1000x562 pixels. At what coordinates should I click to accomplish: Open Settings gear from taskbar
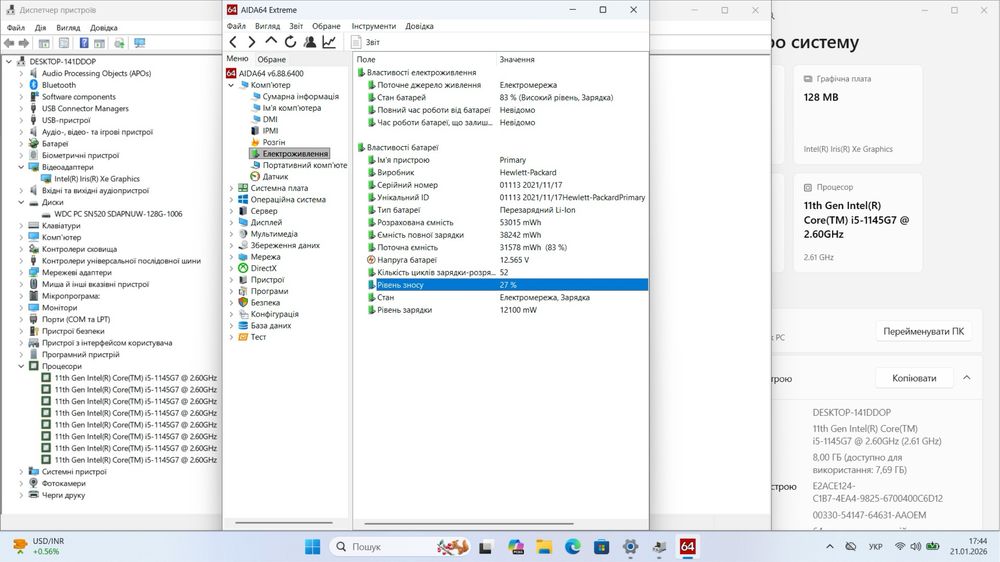pyautogui.click(x=630, y=547)
